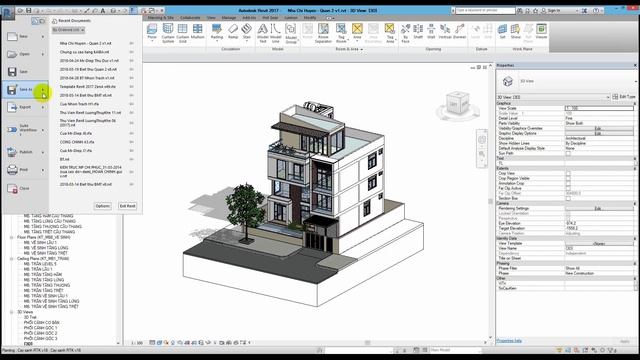Open the work plane Viewer
640x360 pixels.
[x=541, y=32]
